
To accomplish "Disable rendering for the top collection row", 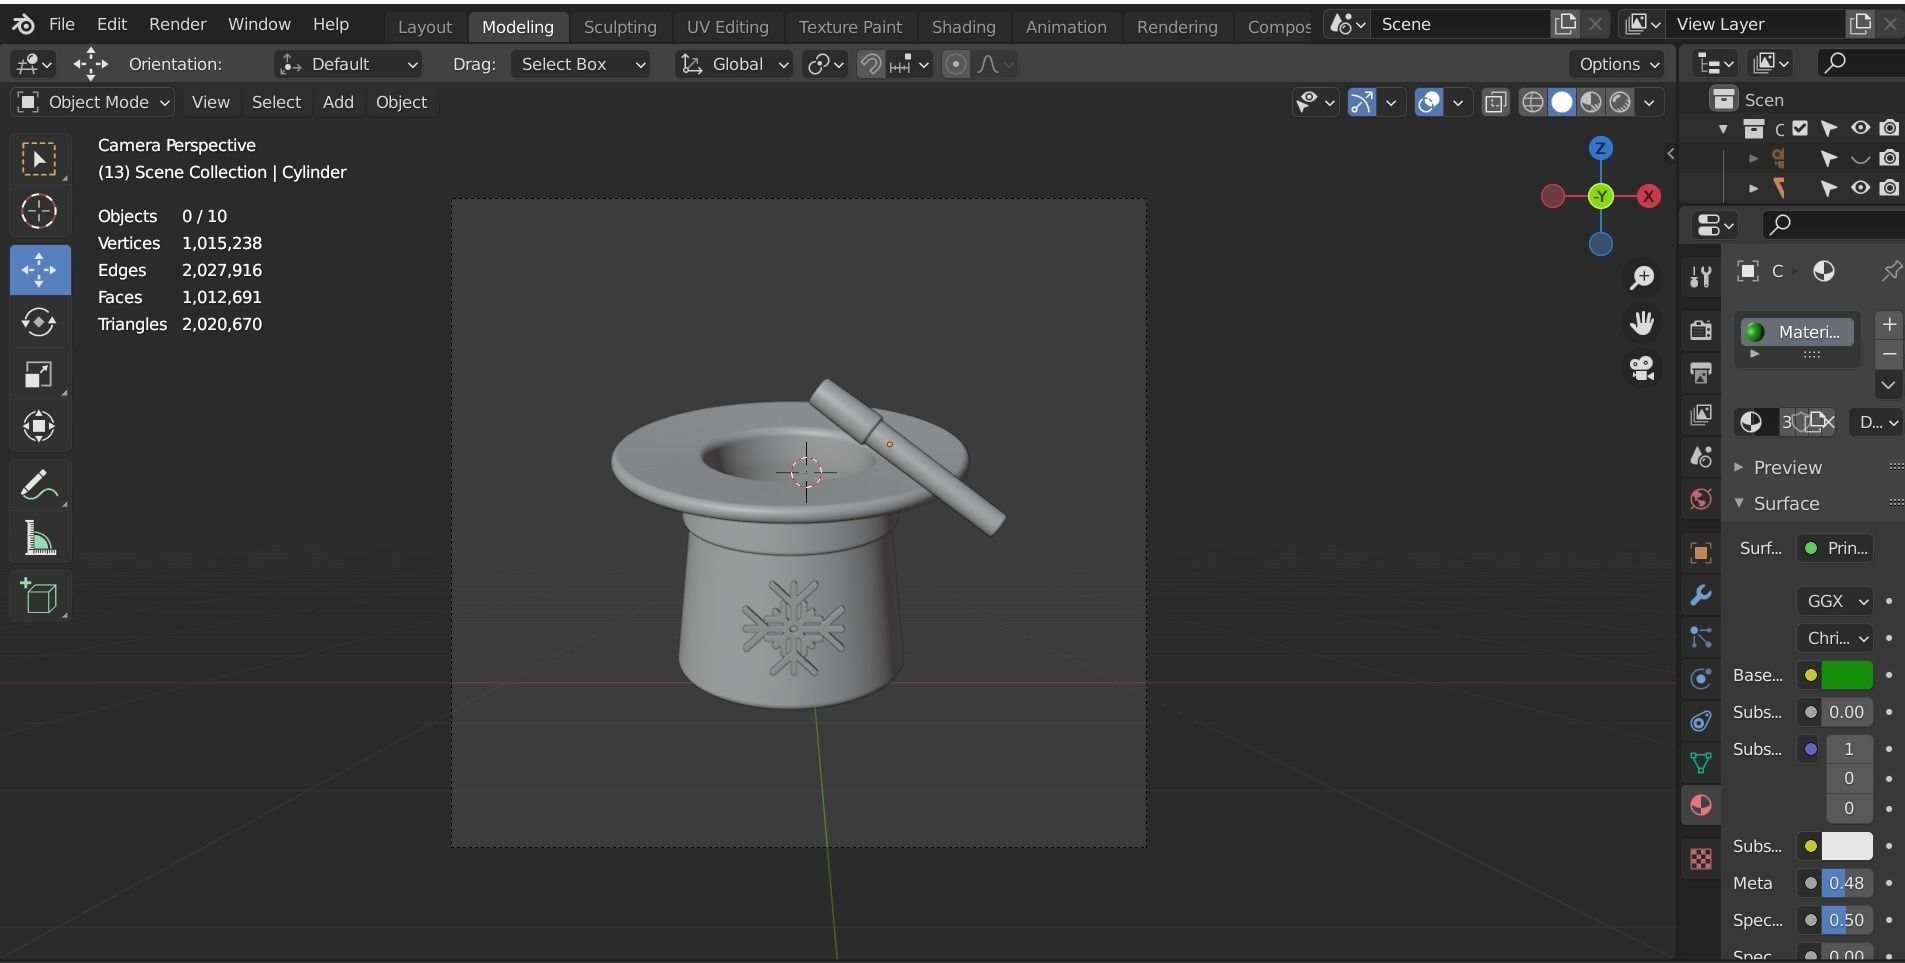I will [1889, 128].
